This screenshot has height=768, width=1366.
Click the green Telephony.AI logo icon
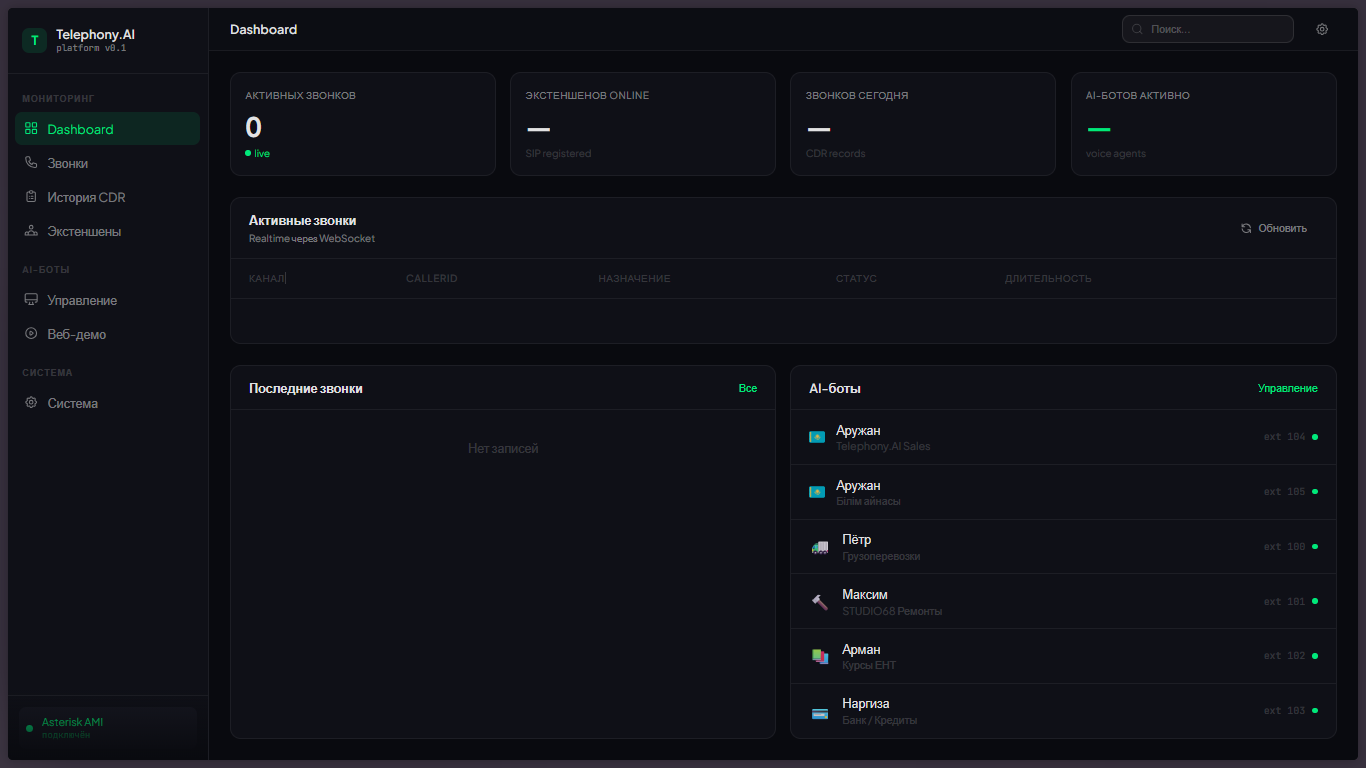coord(35,40)
